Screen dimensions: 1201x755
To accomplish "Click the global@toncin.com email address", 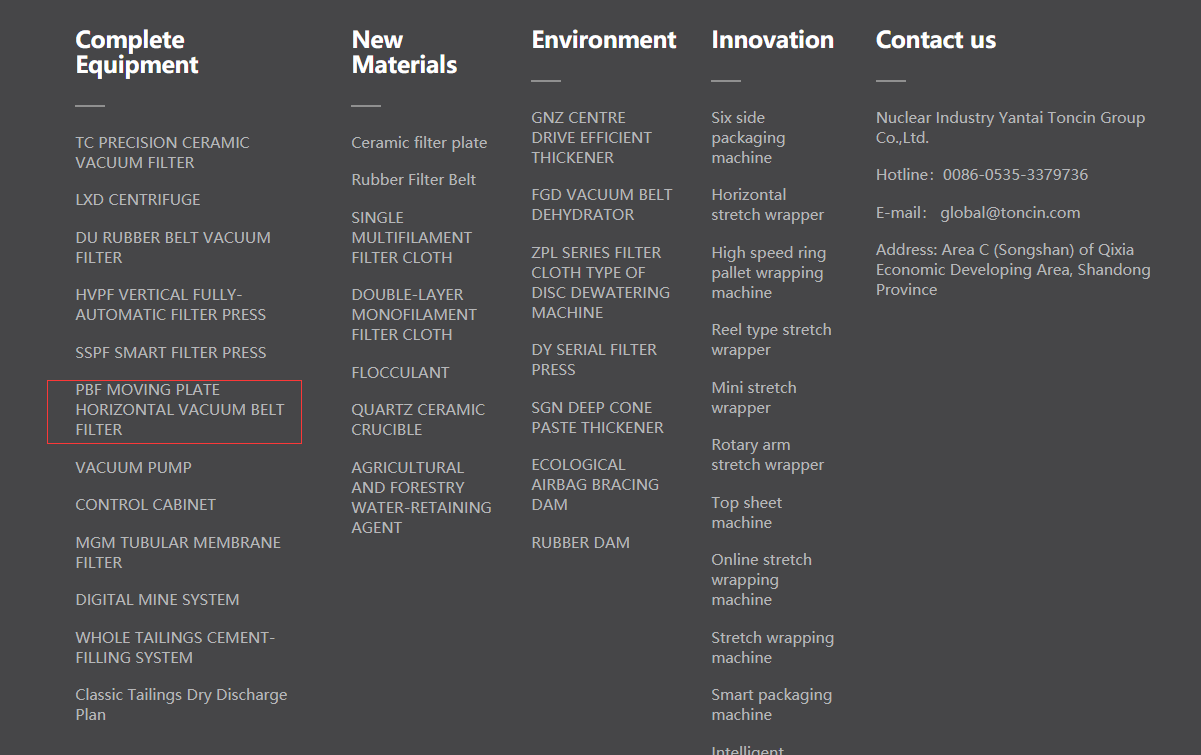I will (x=1009, y=213).
